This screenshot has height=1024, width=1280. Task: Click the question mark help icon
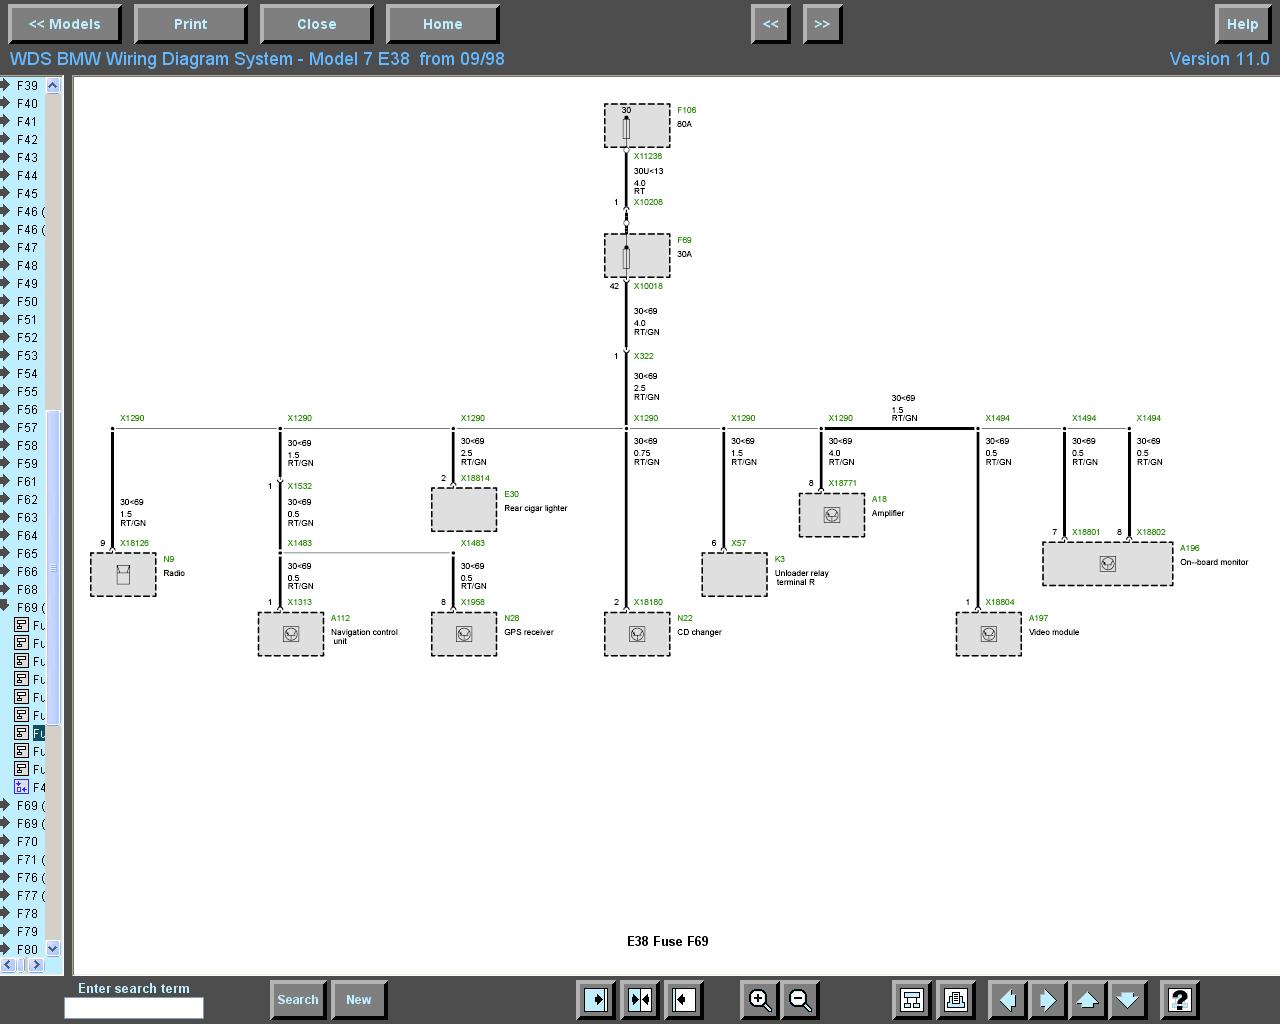(1179, 999)
